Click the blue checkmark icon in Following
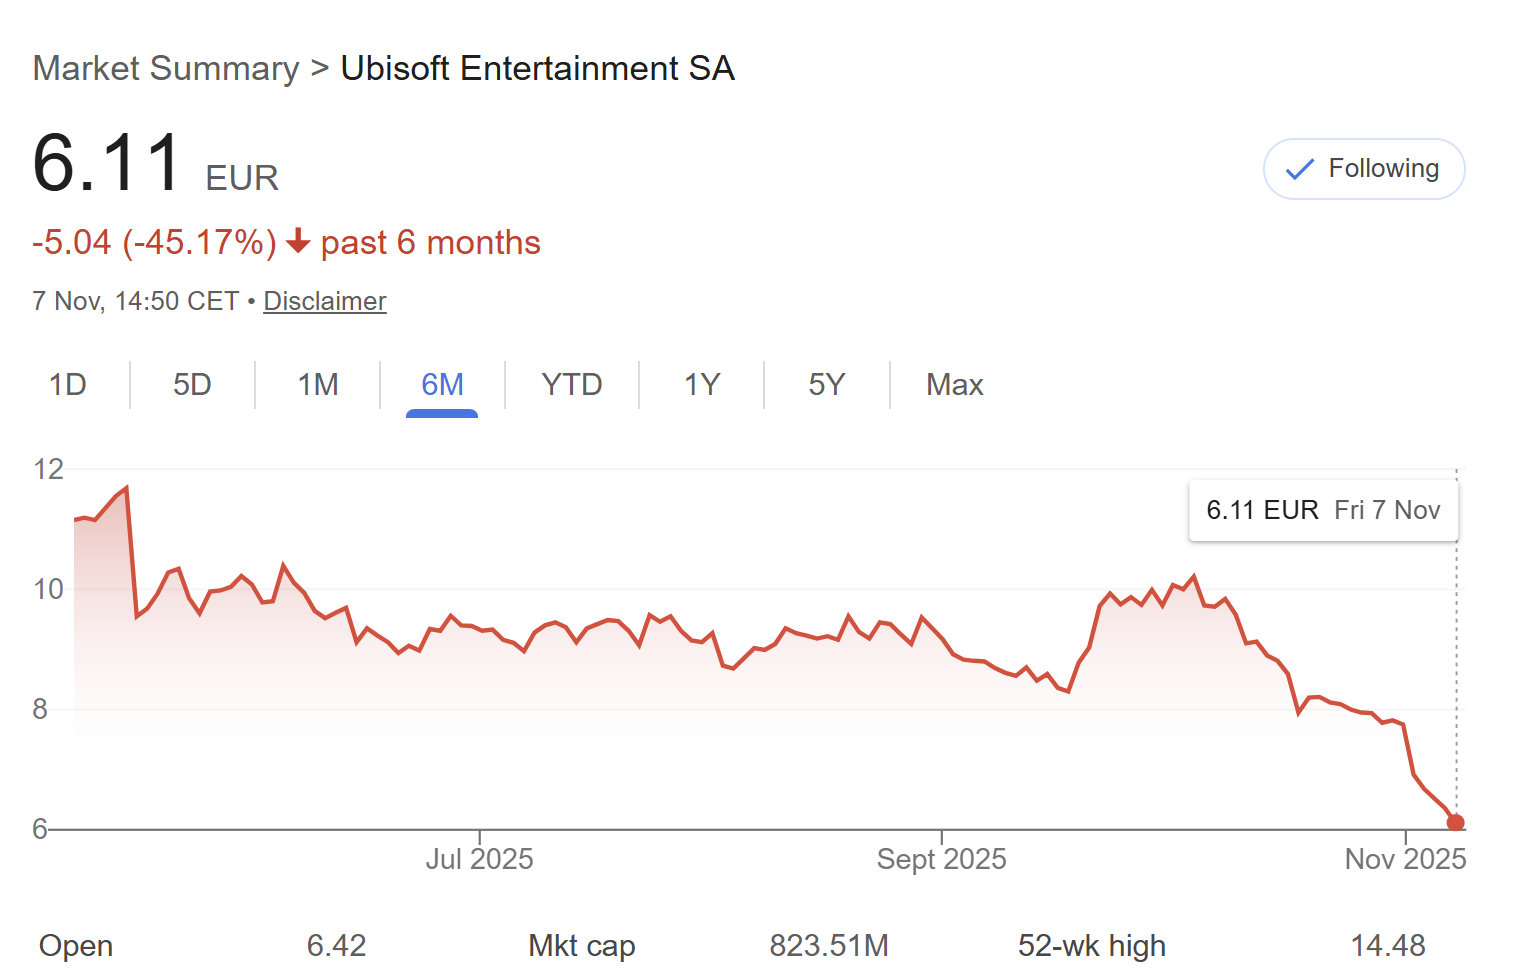The width and height of the screenshot is (1514, 980). click(1299, 169)
